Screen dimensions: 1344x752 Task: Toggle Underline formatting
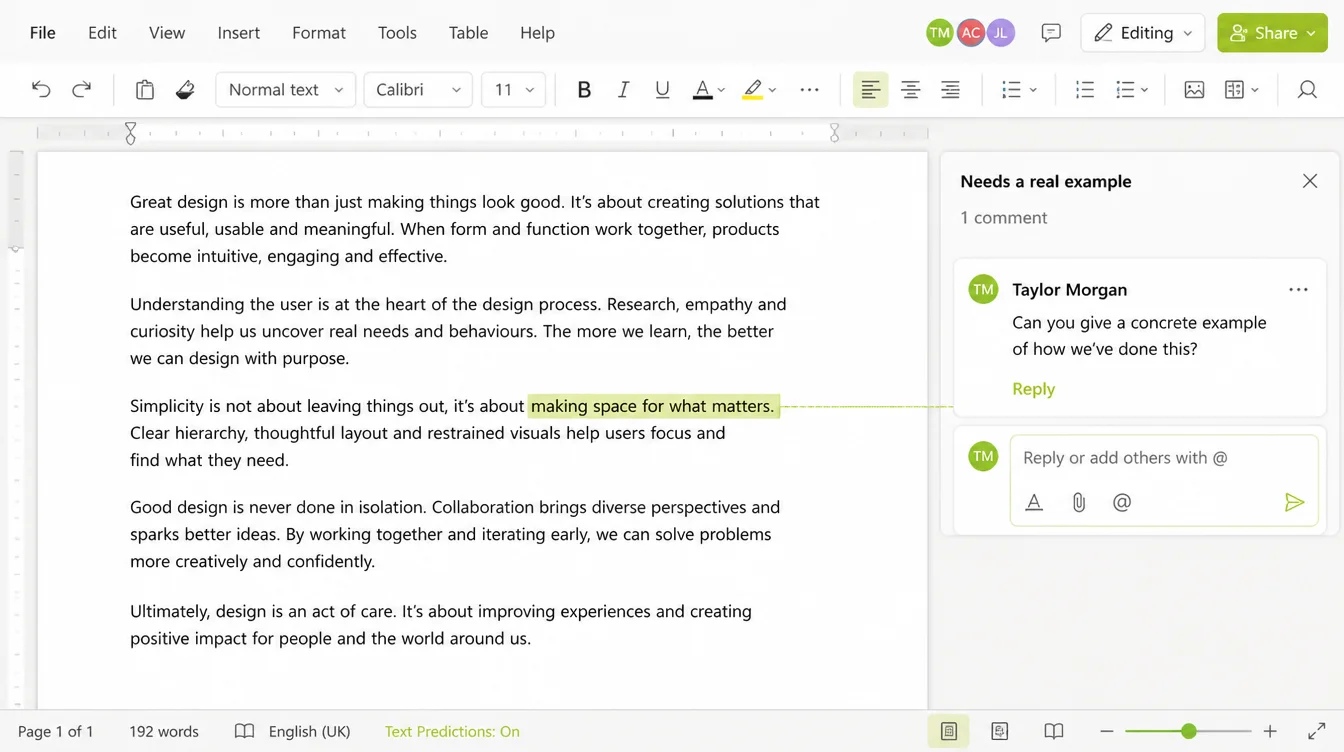[x=662, y=90]
